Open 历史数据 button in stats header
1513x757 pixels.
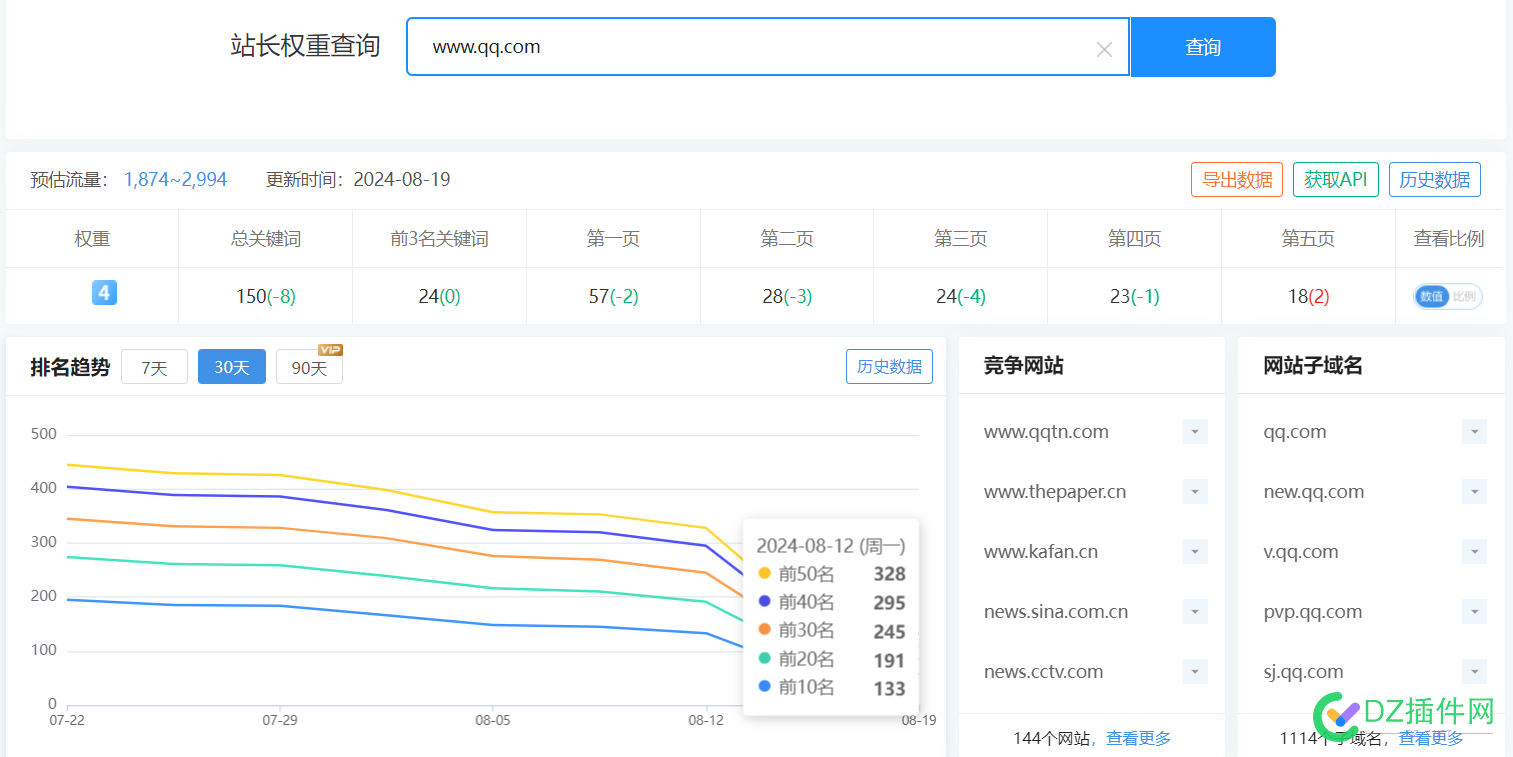pyautogui.click(x=1434, y=180)
